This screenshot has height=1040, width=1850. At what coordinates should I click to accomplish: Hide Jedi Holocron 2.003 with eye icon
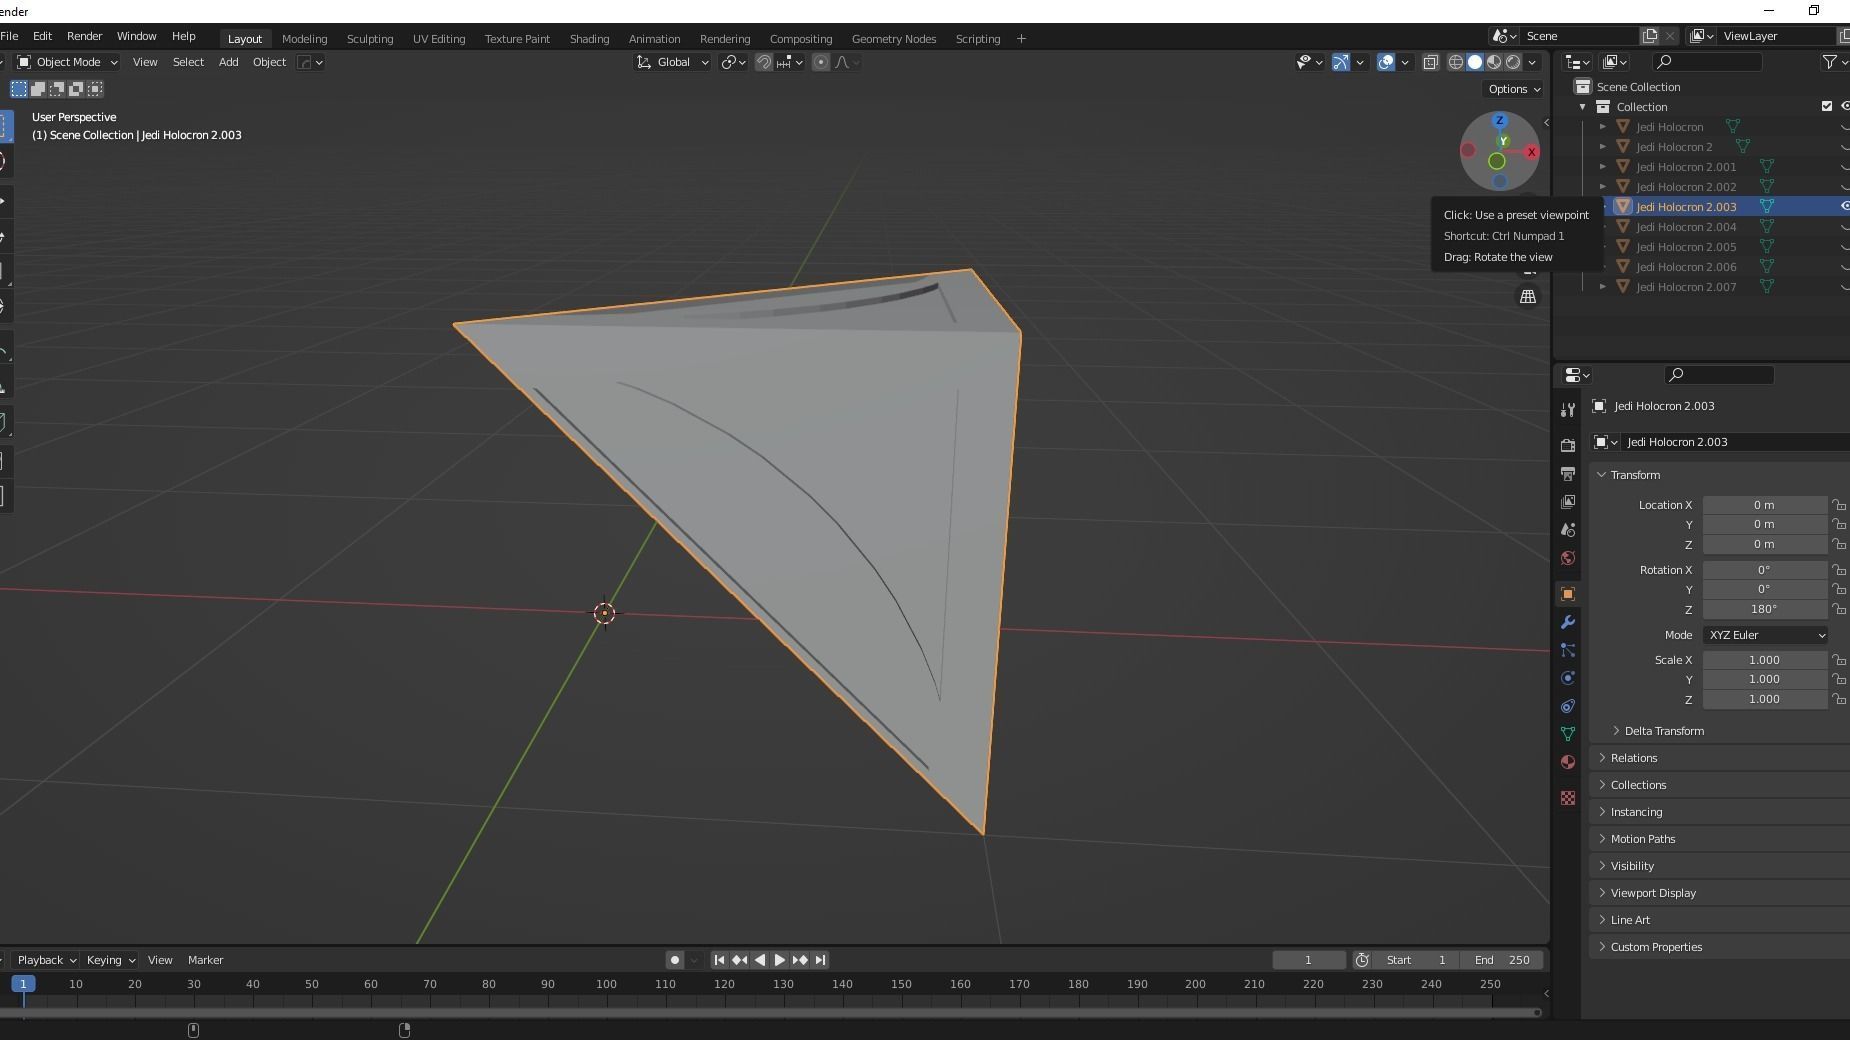click(x=1844, y=207)
